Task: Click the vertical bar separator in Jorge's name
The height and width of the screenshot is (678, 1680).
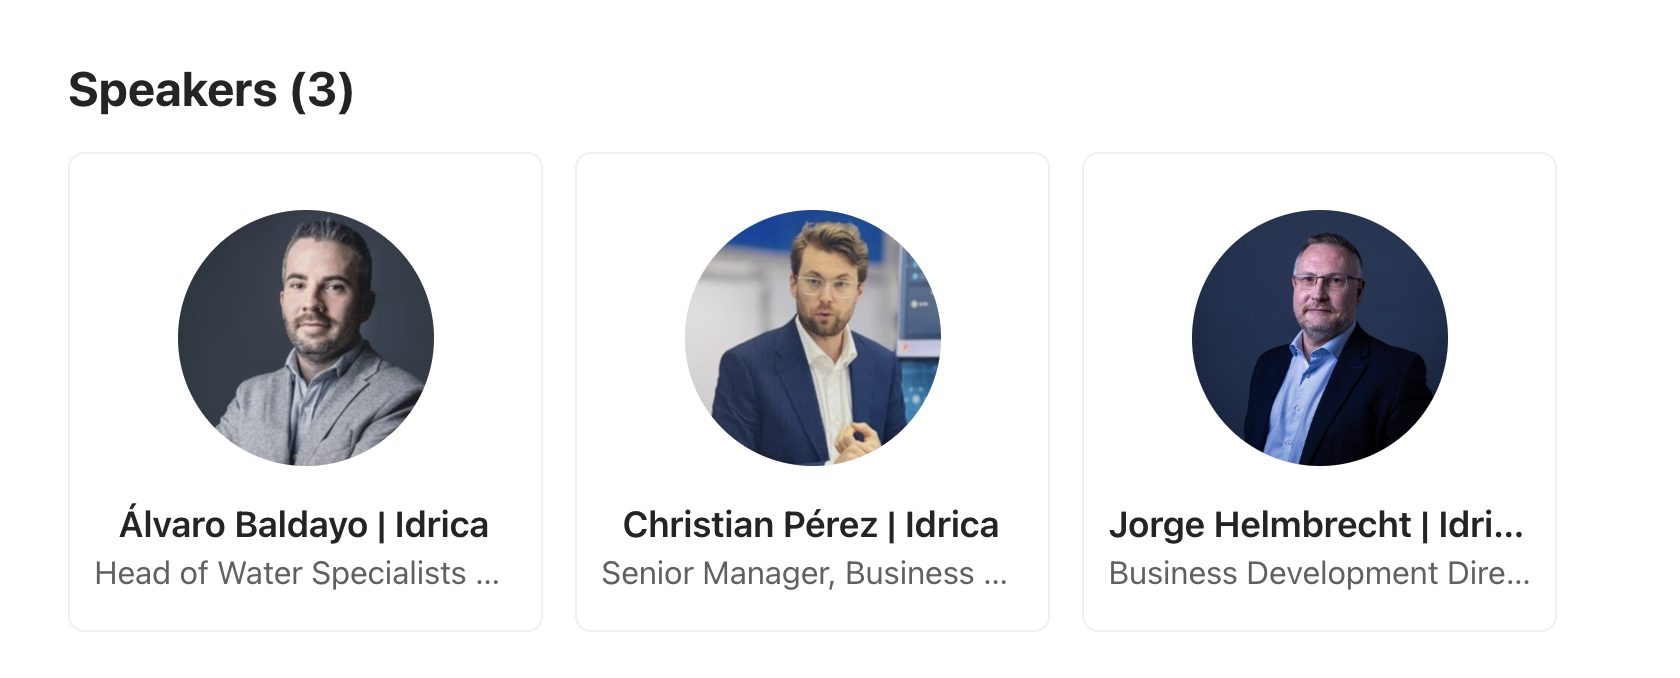Action: [x=1425, y=525]
